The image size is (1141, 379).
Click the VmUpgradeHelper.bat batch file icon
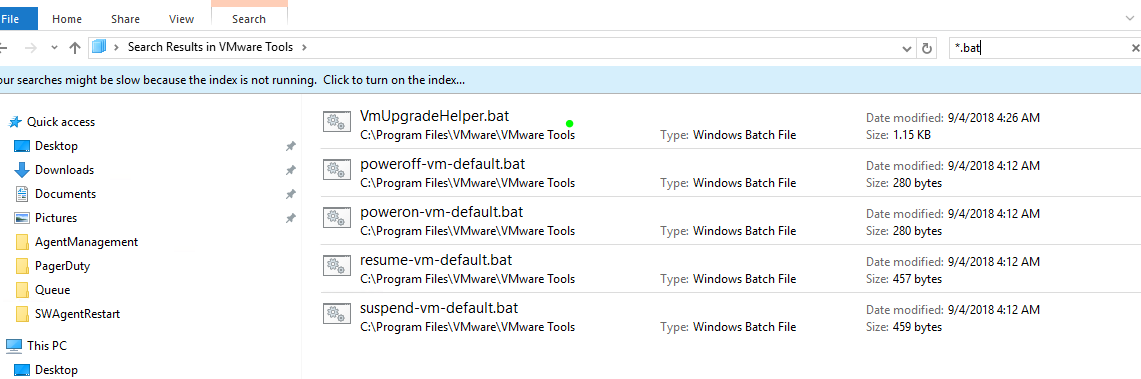[337, 122]
